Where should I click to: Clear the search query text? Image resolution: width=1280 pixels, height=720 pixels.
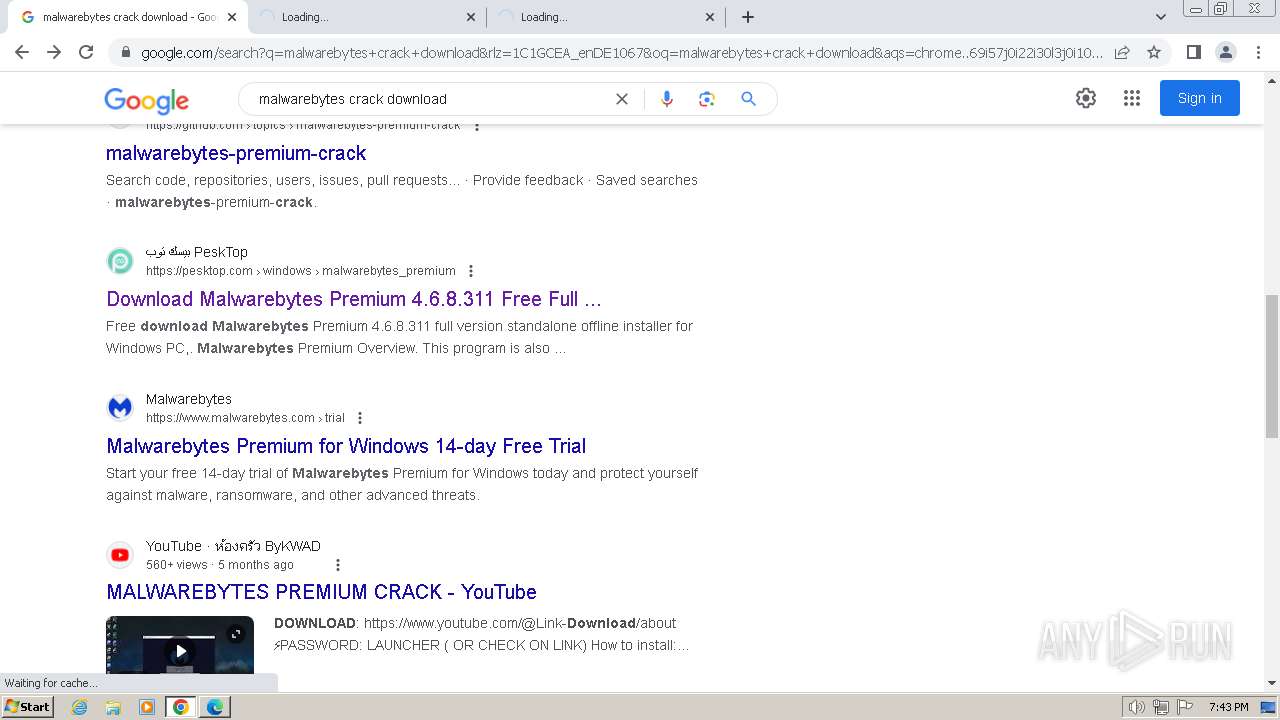(622, 99)
